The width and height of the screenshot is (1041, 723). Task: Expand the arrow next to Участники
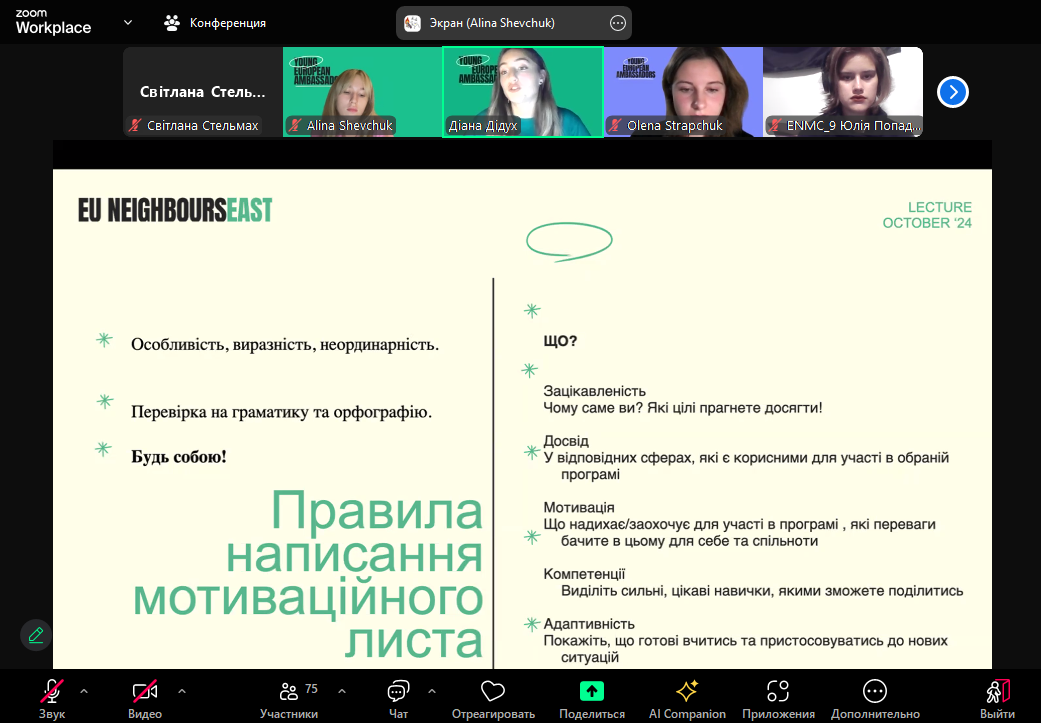coord(342,690)
